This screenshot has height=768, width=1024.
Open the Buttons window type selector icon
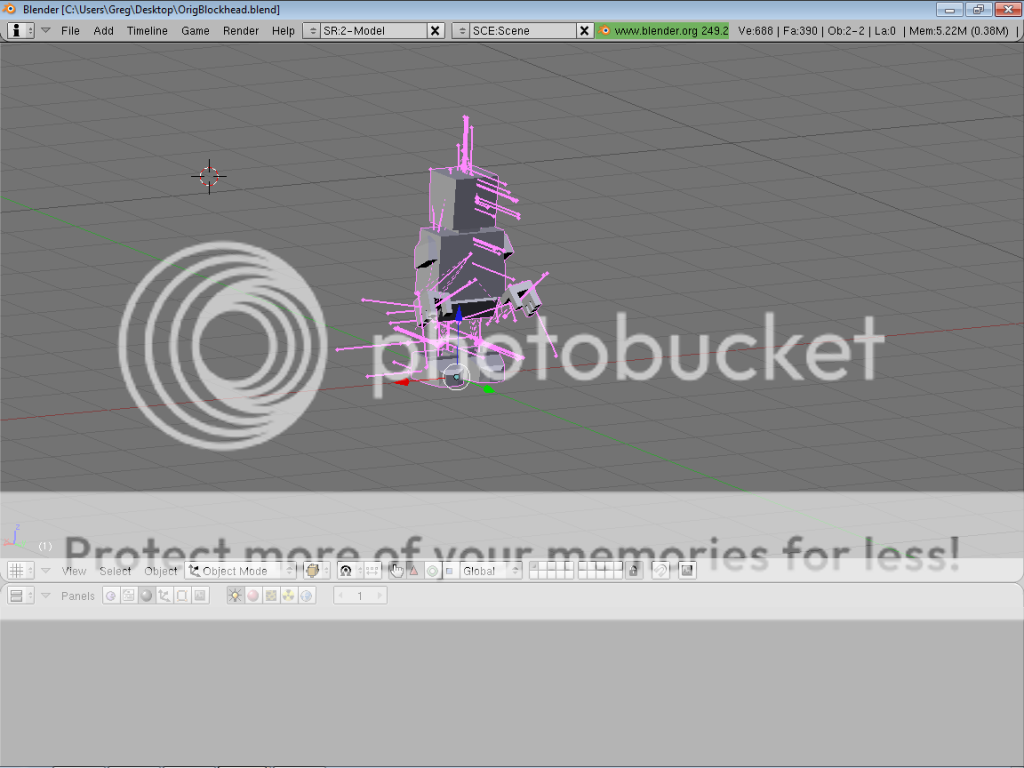pyautogui.click(x=20, y=596)
